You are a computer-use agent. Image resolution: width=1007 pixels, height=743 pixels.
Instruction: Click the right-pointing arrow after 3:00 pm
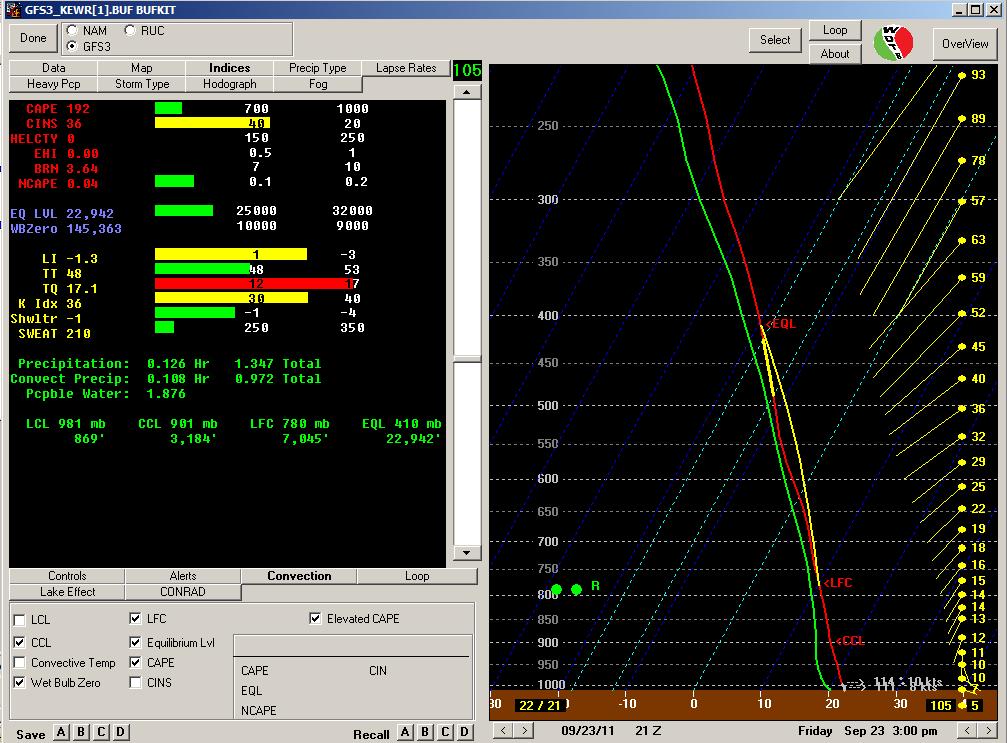coord(988,730)
